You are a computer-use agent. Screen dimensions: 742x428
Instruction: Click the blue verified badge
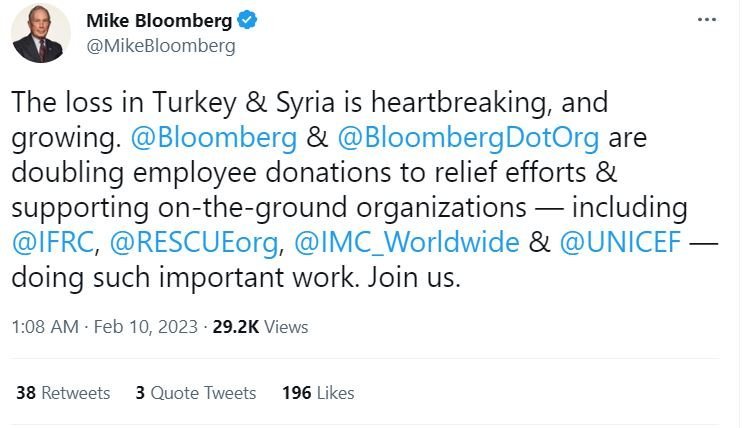[x=247, y=21]
